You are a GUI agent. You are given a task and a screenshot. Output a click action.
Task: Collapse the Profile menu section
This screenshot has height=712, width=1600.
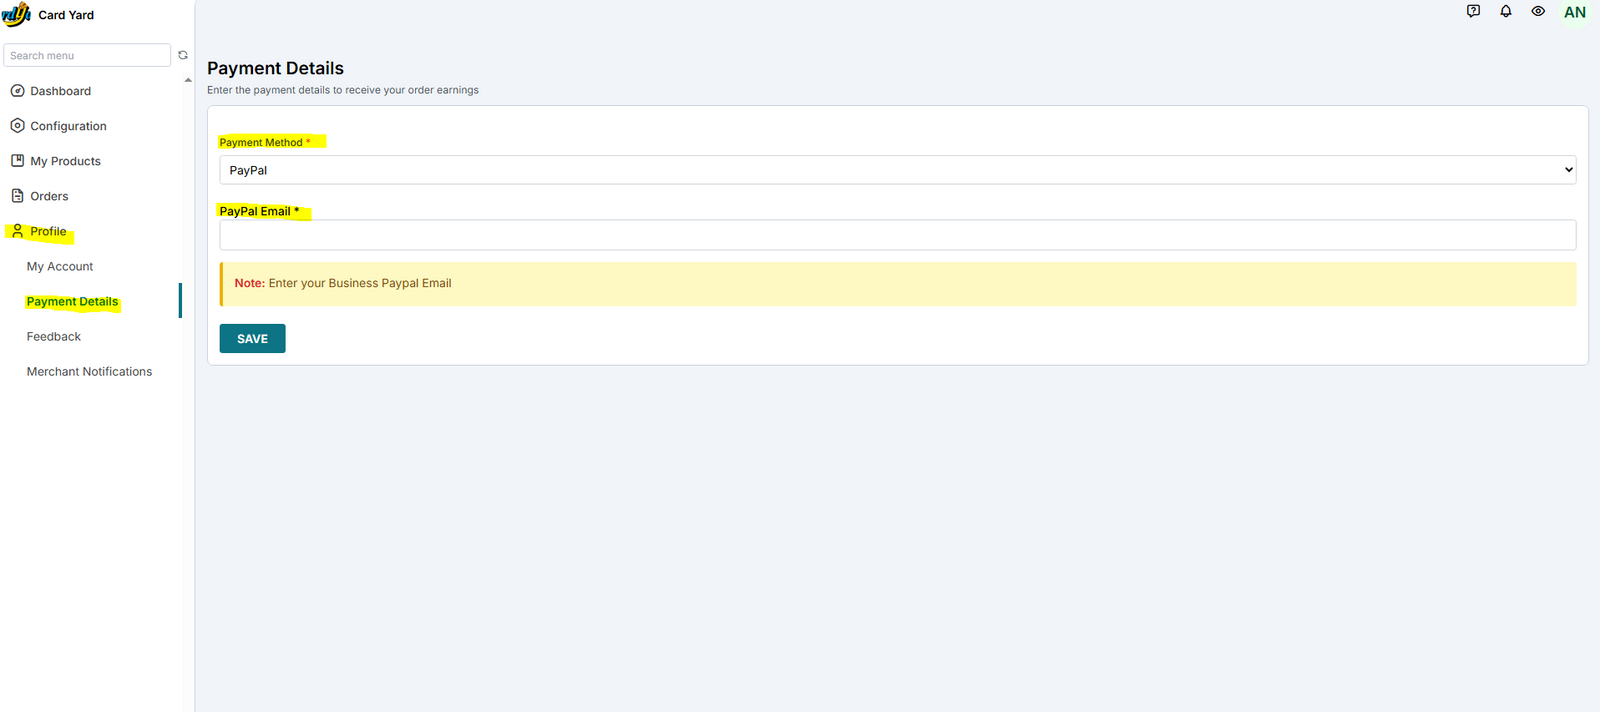pyautogui.click(x=47, y=231)
